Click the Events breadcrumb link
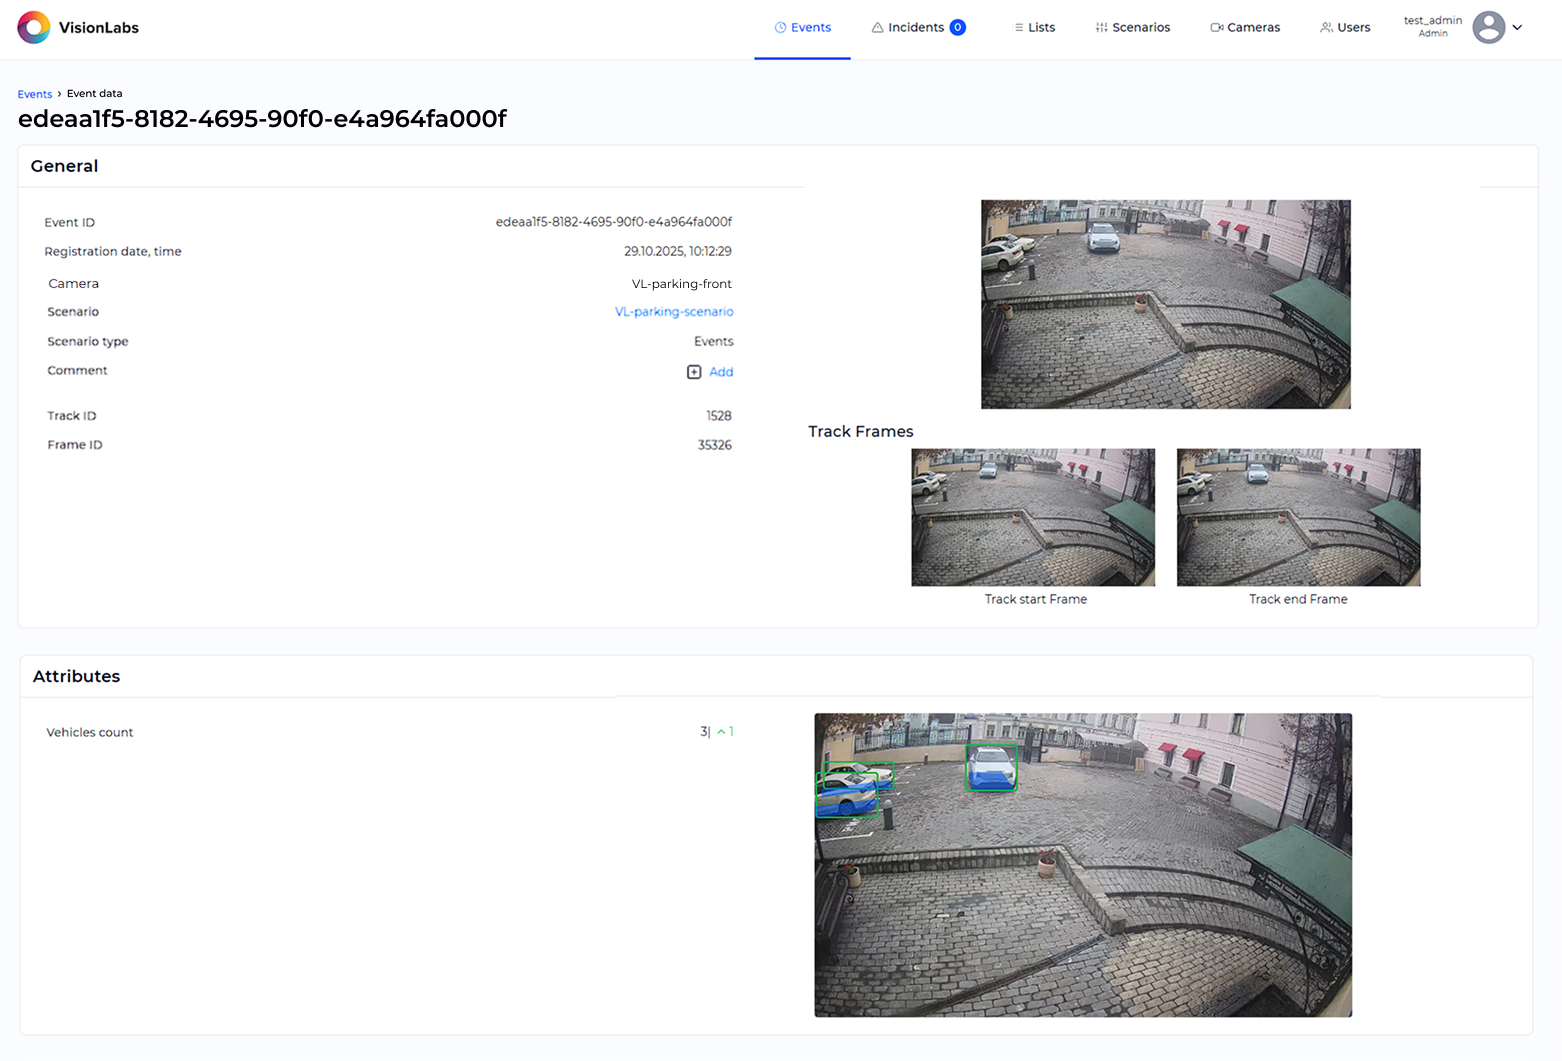1562x1061 pixels. click(x=35, y=94)
